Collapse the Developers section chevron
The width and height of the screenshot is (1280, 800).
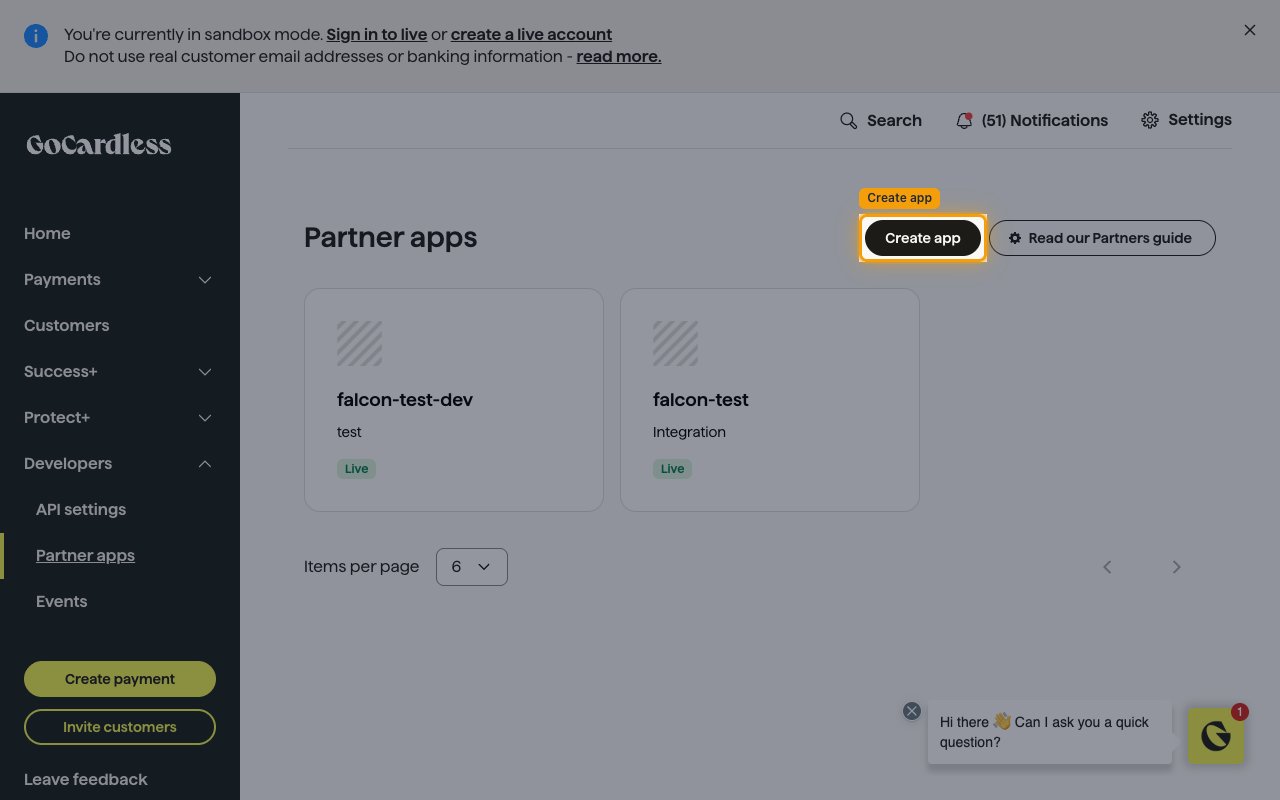(x=205, y=464)
